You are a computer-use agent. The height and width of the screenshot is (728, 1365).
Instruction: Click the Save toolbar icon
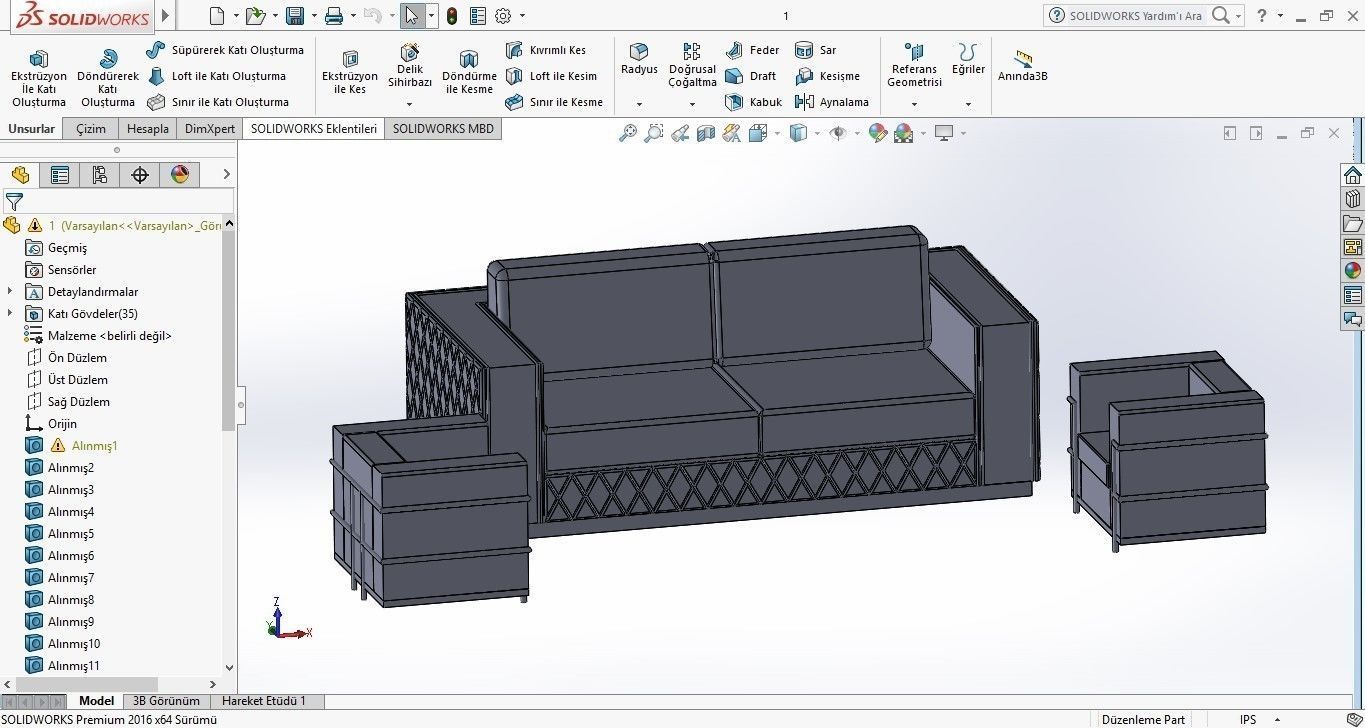[x=295, y=16]
